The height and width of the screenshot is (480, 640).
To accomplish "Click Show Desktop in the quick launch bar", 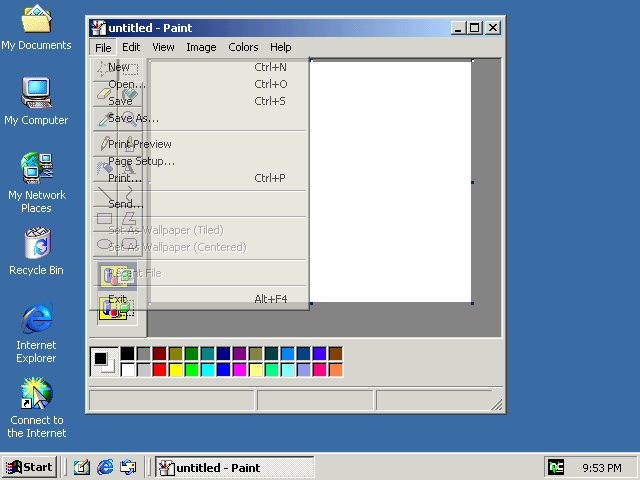I will (82, 467).
